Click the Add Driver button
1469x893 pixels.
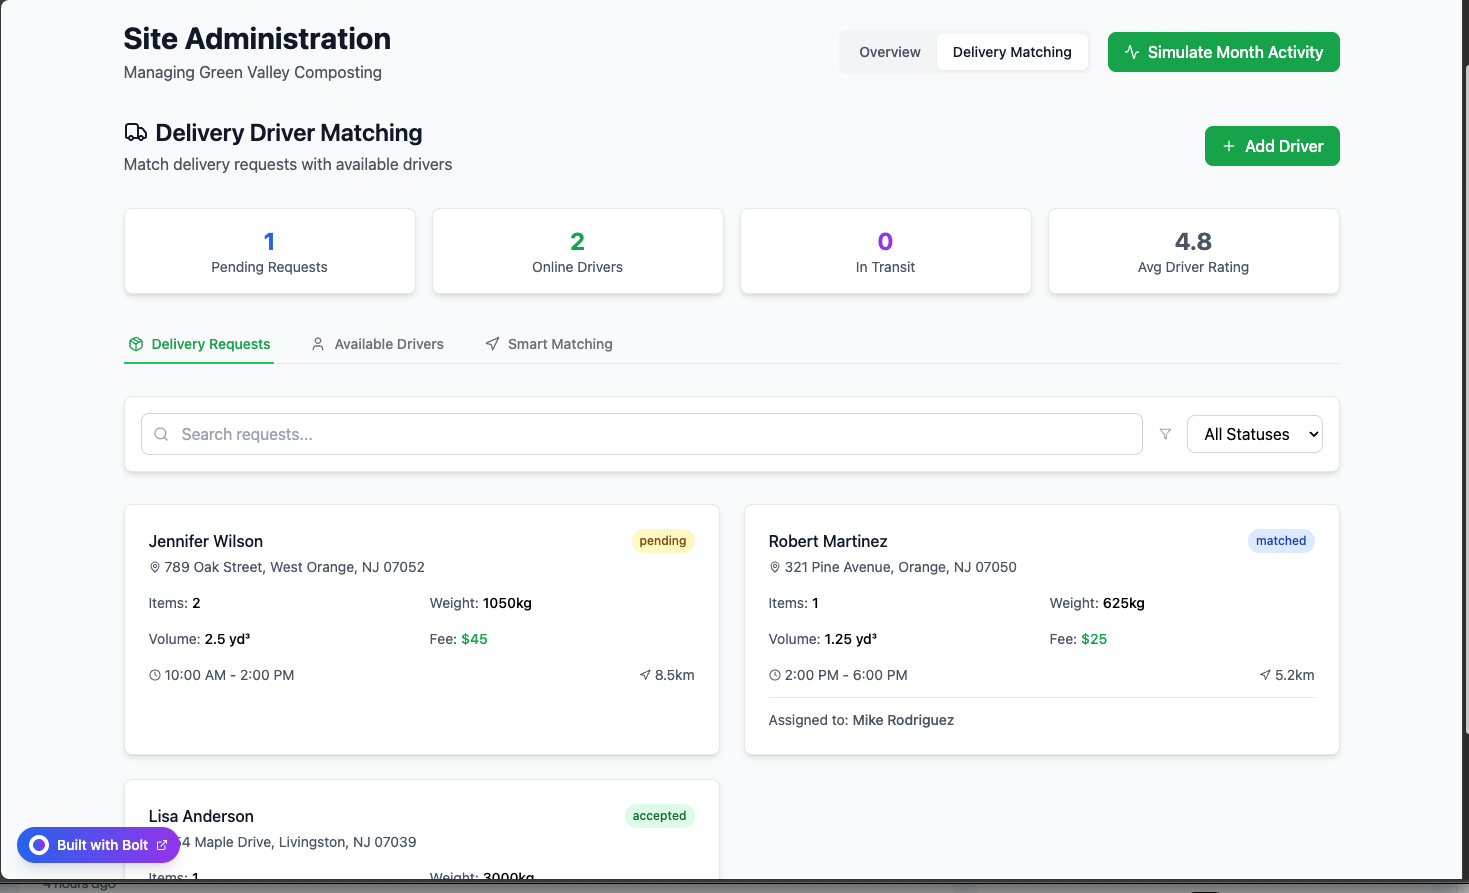tap(1272, 146)
